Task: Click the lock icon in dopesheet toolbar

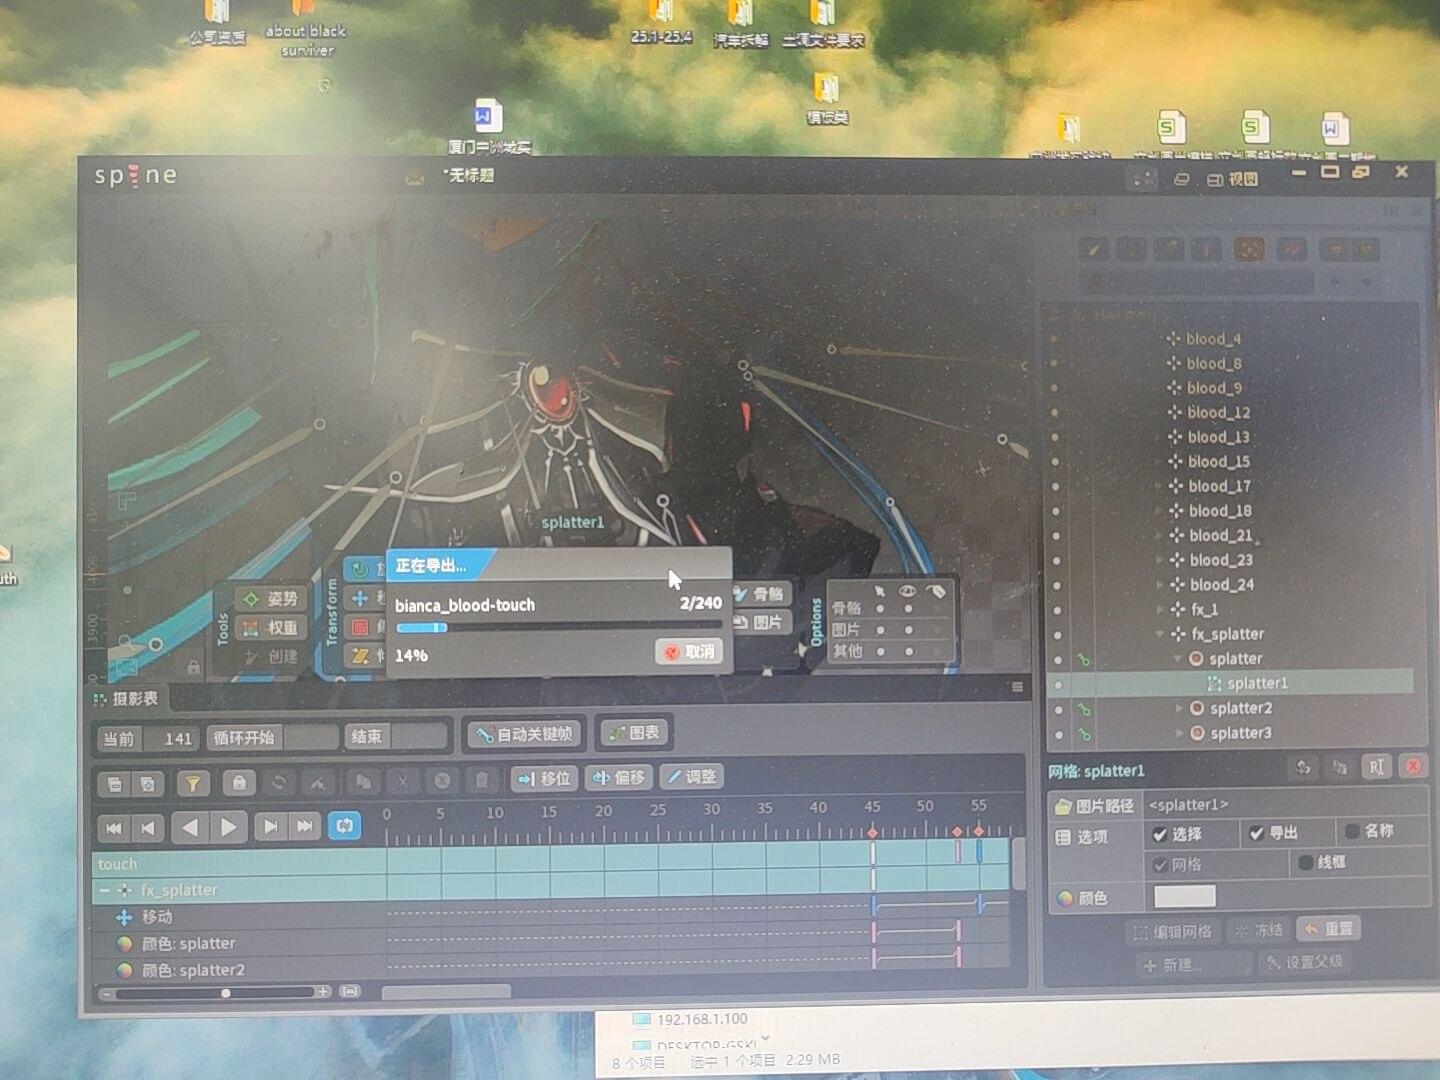Action: pyautogui.click(x=239, y=783)
